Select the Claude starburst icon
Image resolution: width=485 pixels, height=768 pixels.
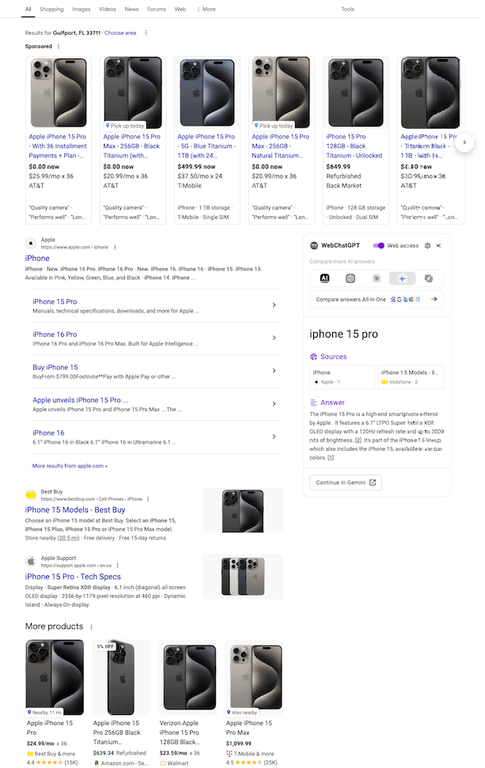(x=376, y=278)
